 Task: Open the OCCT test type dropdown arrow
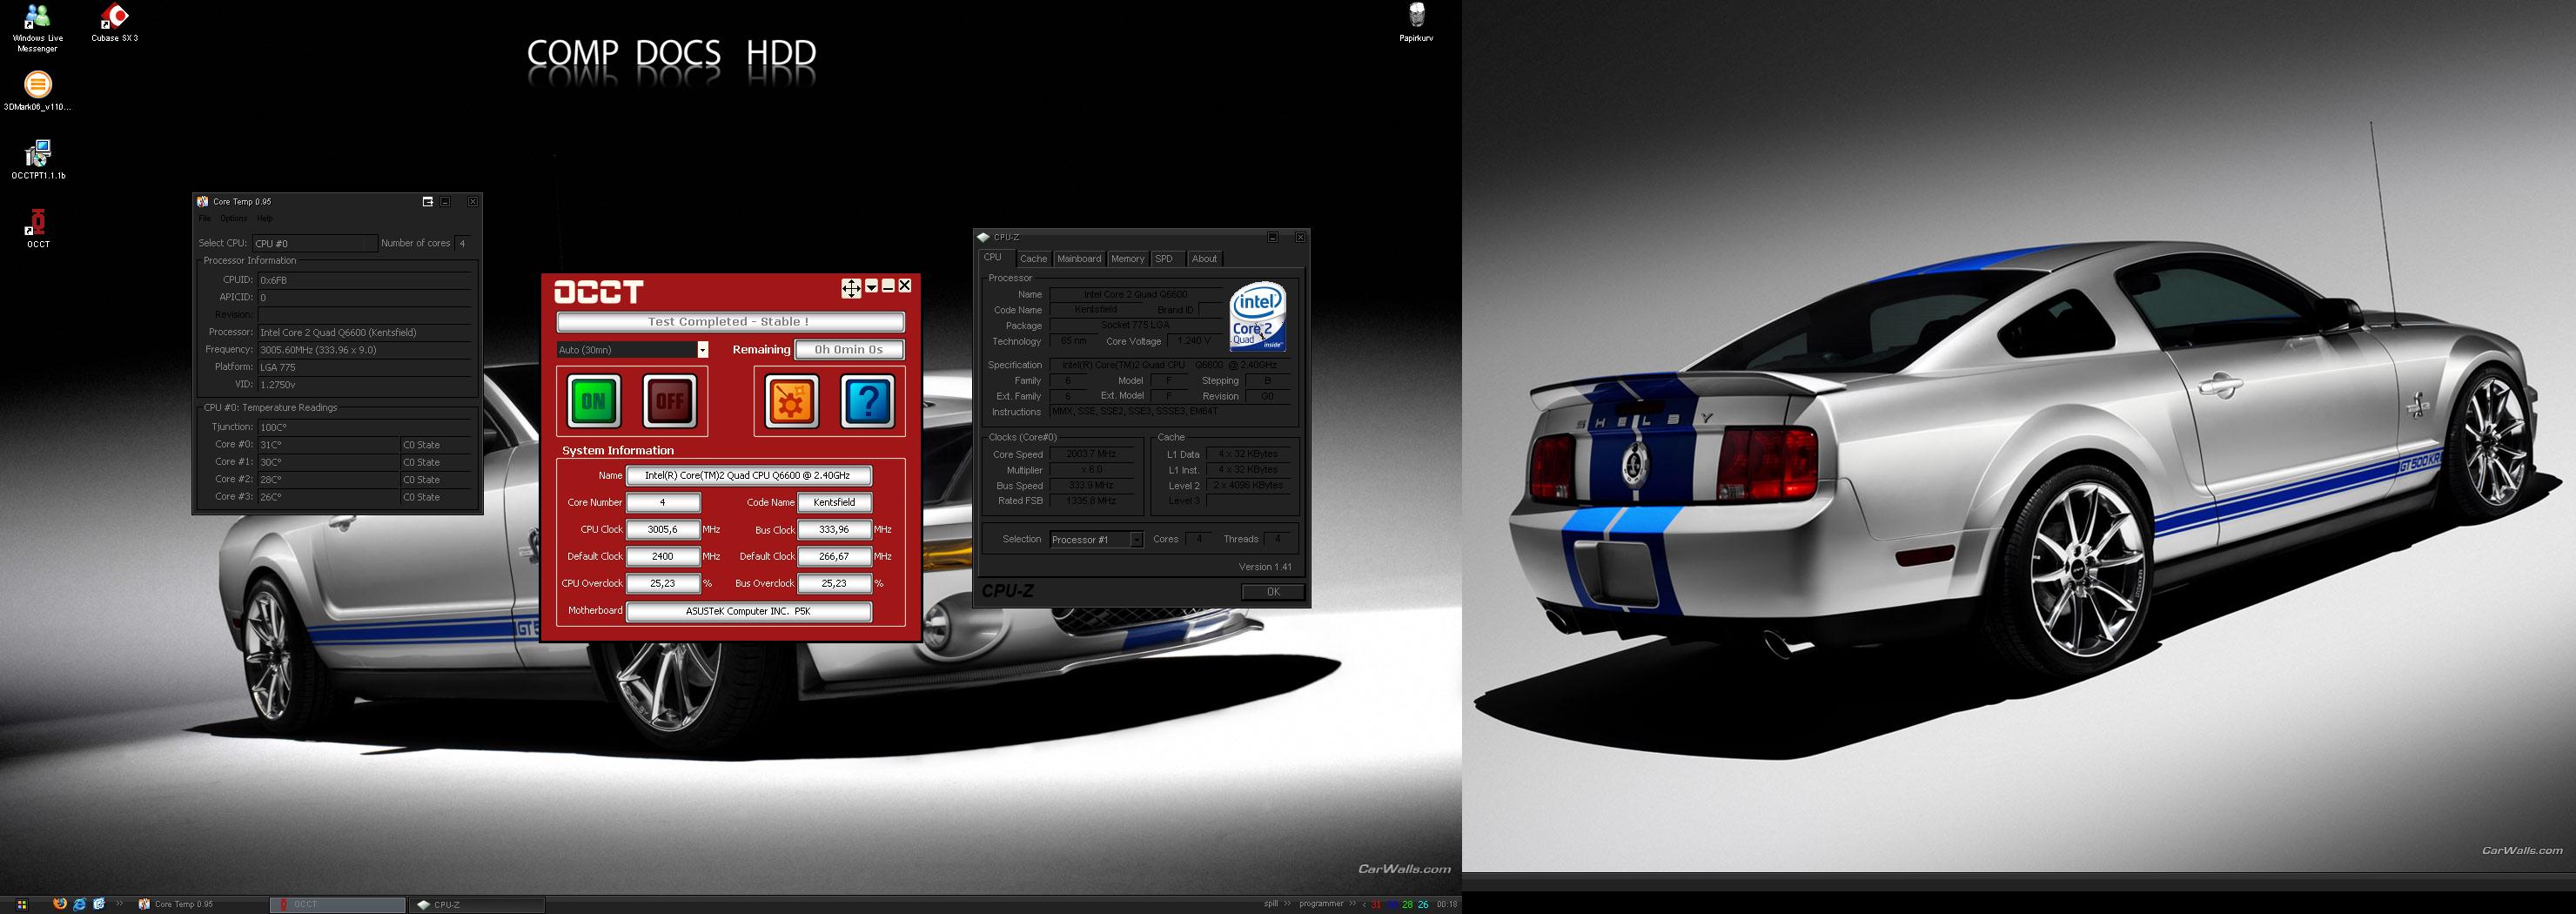tap(702, 350)
